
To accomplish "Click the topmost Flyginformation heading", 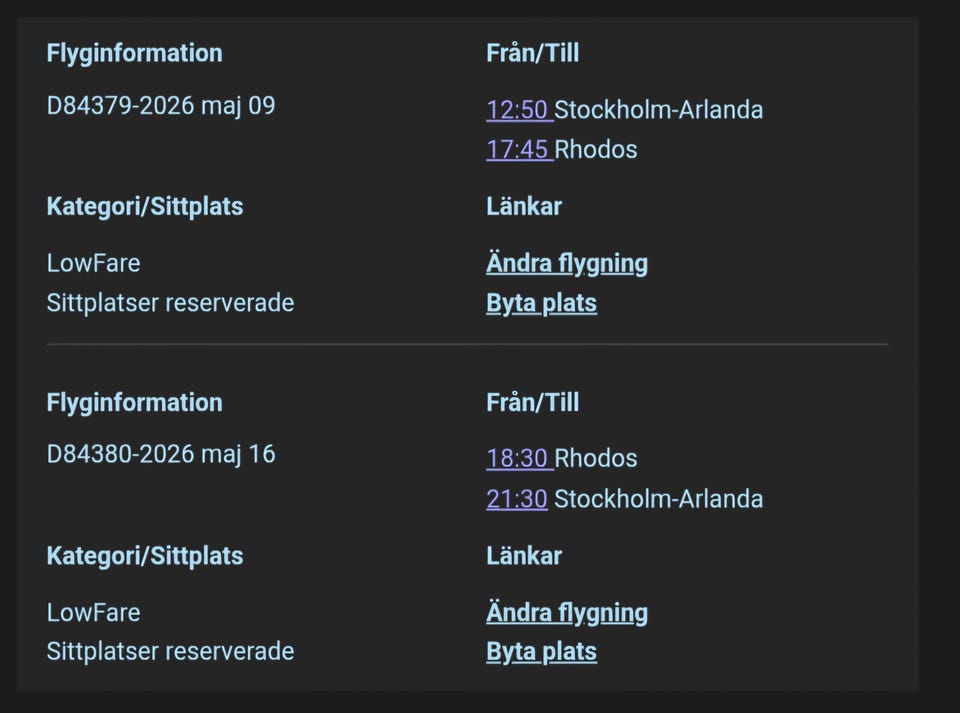I will (x=134, y=53).
